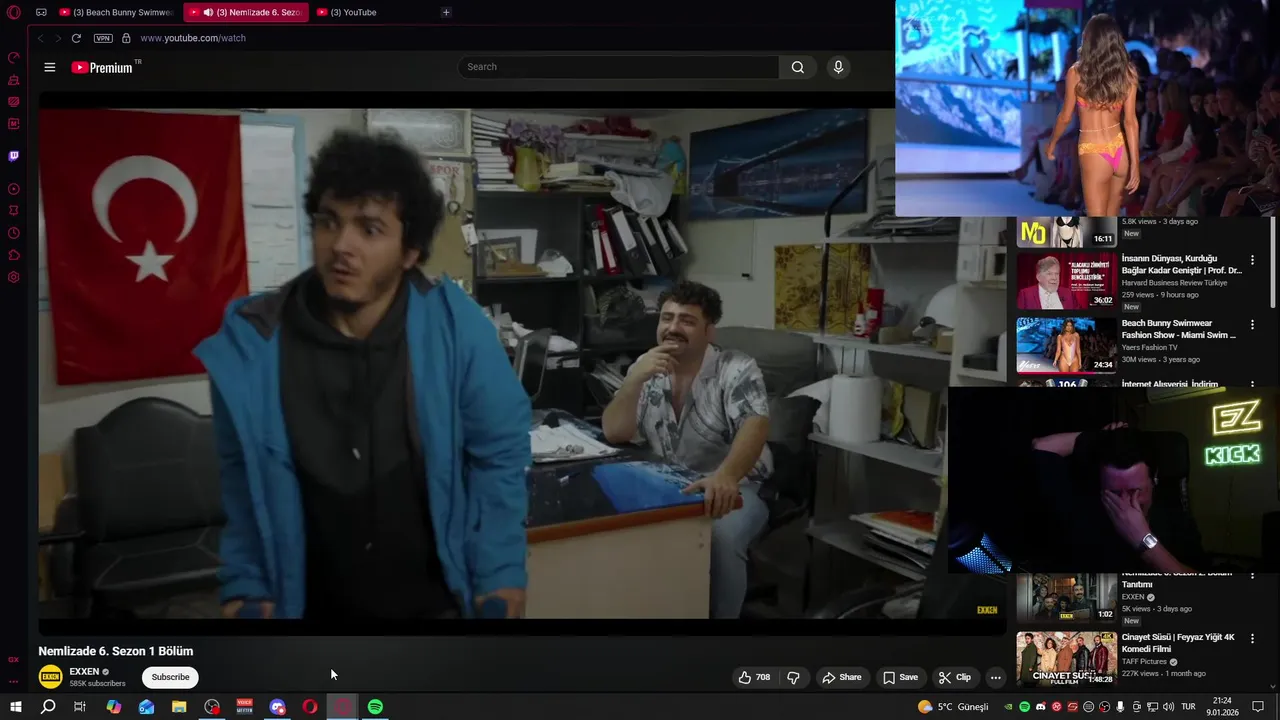Open Windows taskbar search

pyautogui.click(x=48, y=707)
